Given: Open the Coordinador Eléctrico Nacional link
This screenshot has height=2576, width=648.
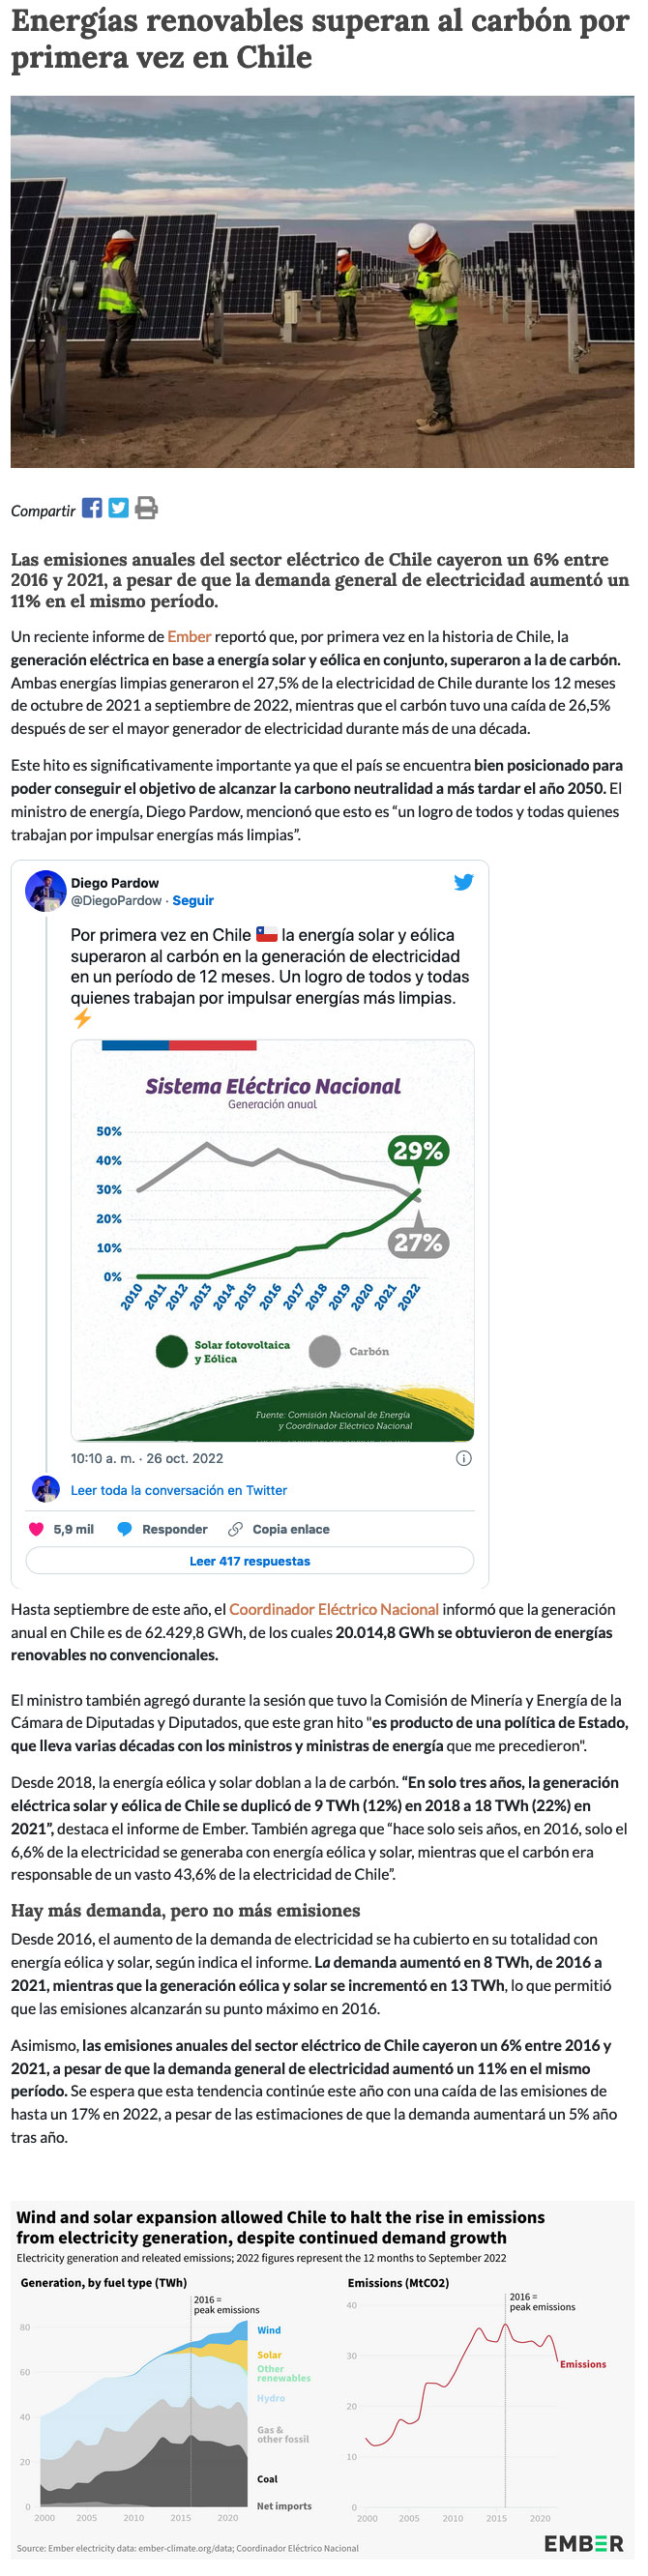Looking at the screenshot, I should click(x=334, y=1609).
